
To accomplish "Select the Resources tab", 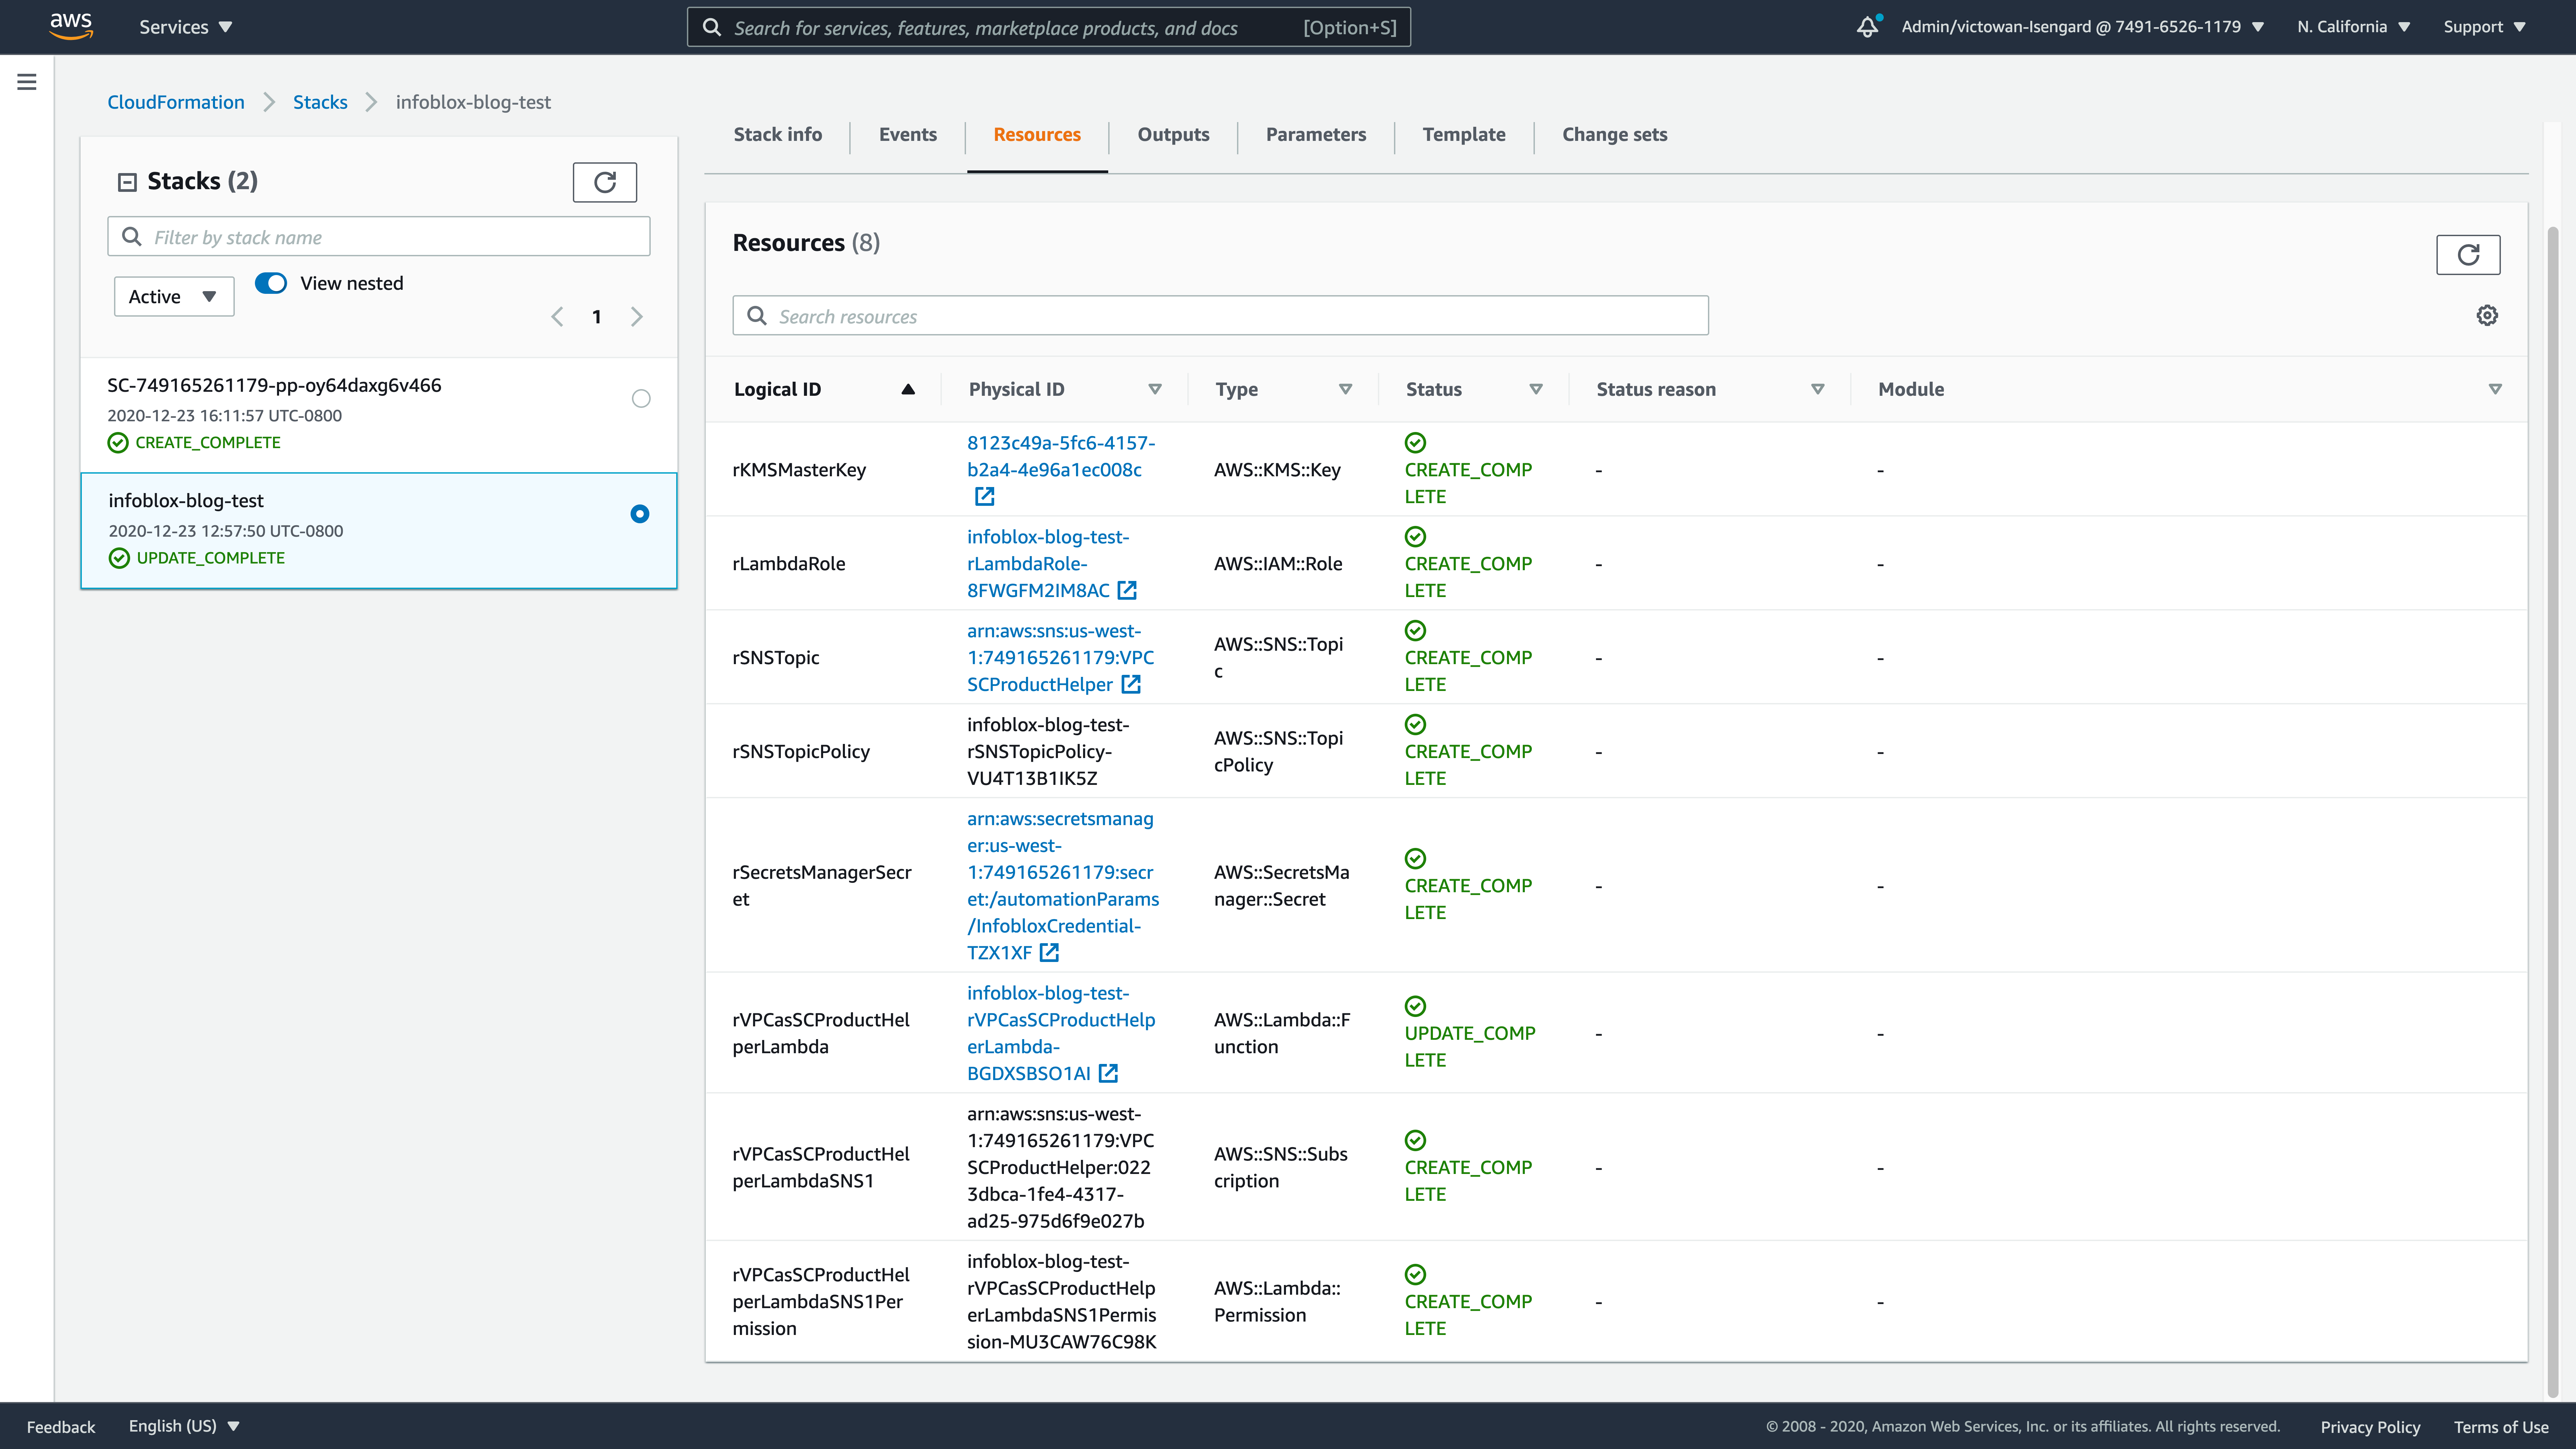I will point(1037,135).
